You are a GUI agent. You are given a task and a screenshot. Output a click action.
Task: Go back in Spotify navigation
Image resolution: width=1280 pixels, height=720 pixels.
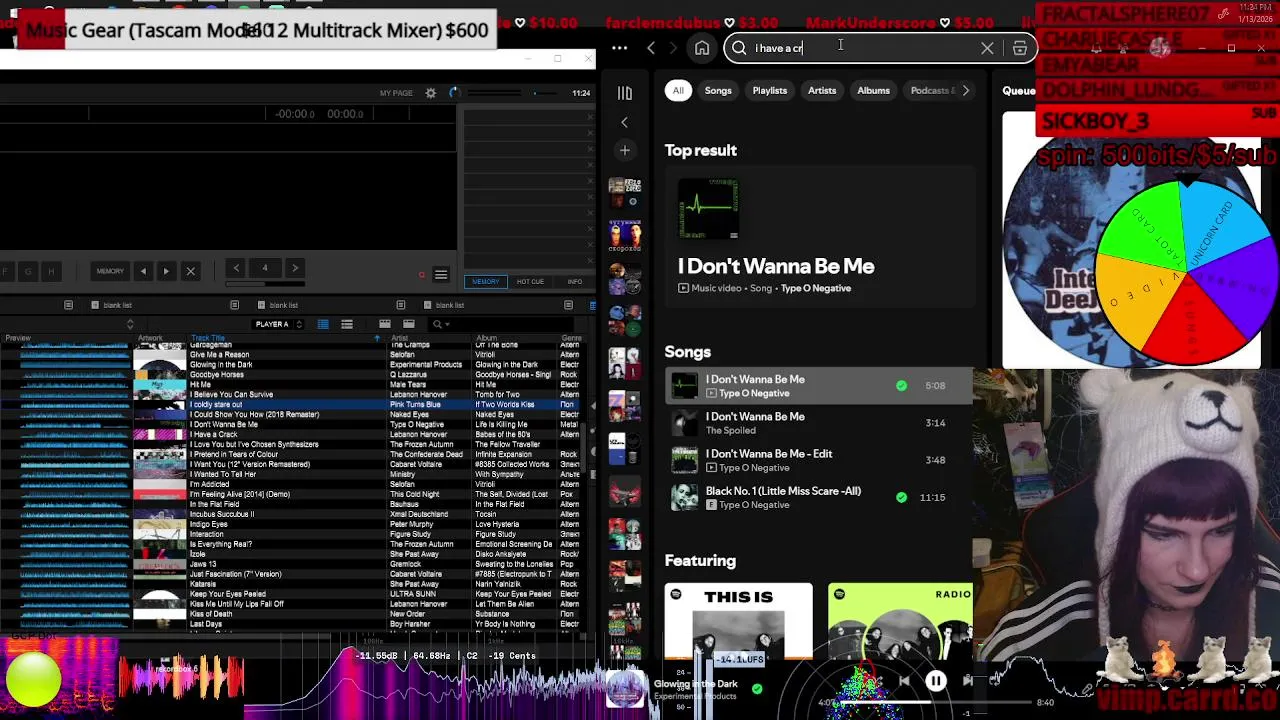(x=651, y=48)
